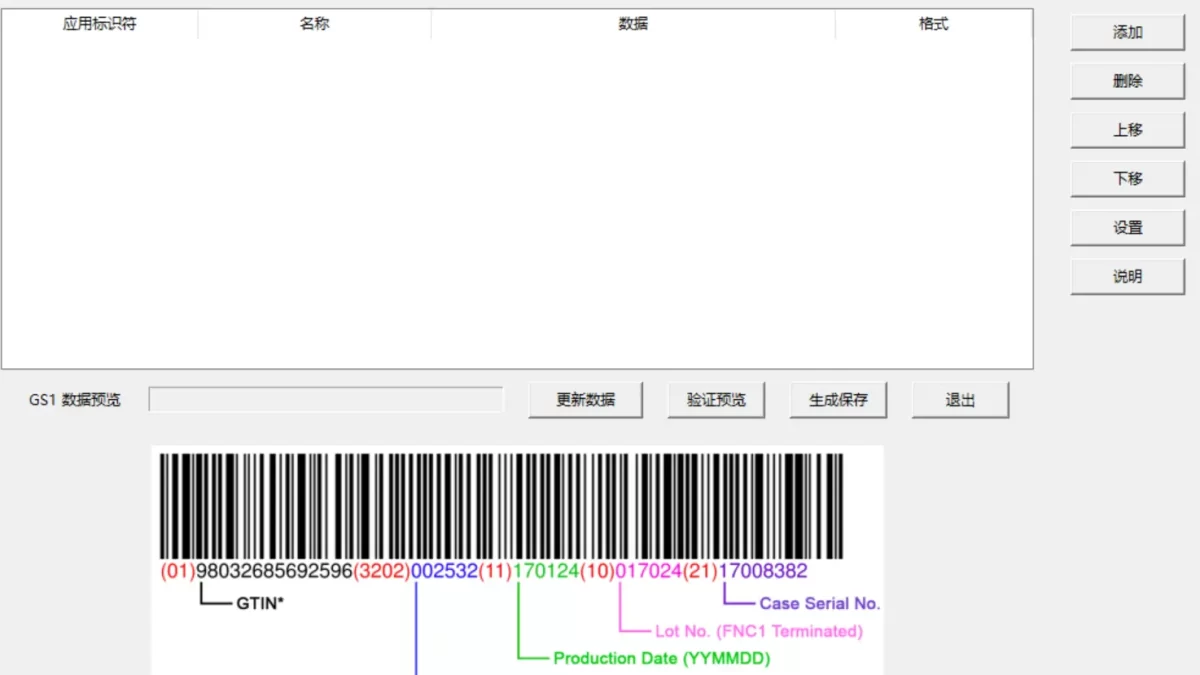Viewport: 1200px width, 675px height.
Task: Click 更新数据 to refresh data
Action: pyautogui.click(x=586, y=400)
